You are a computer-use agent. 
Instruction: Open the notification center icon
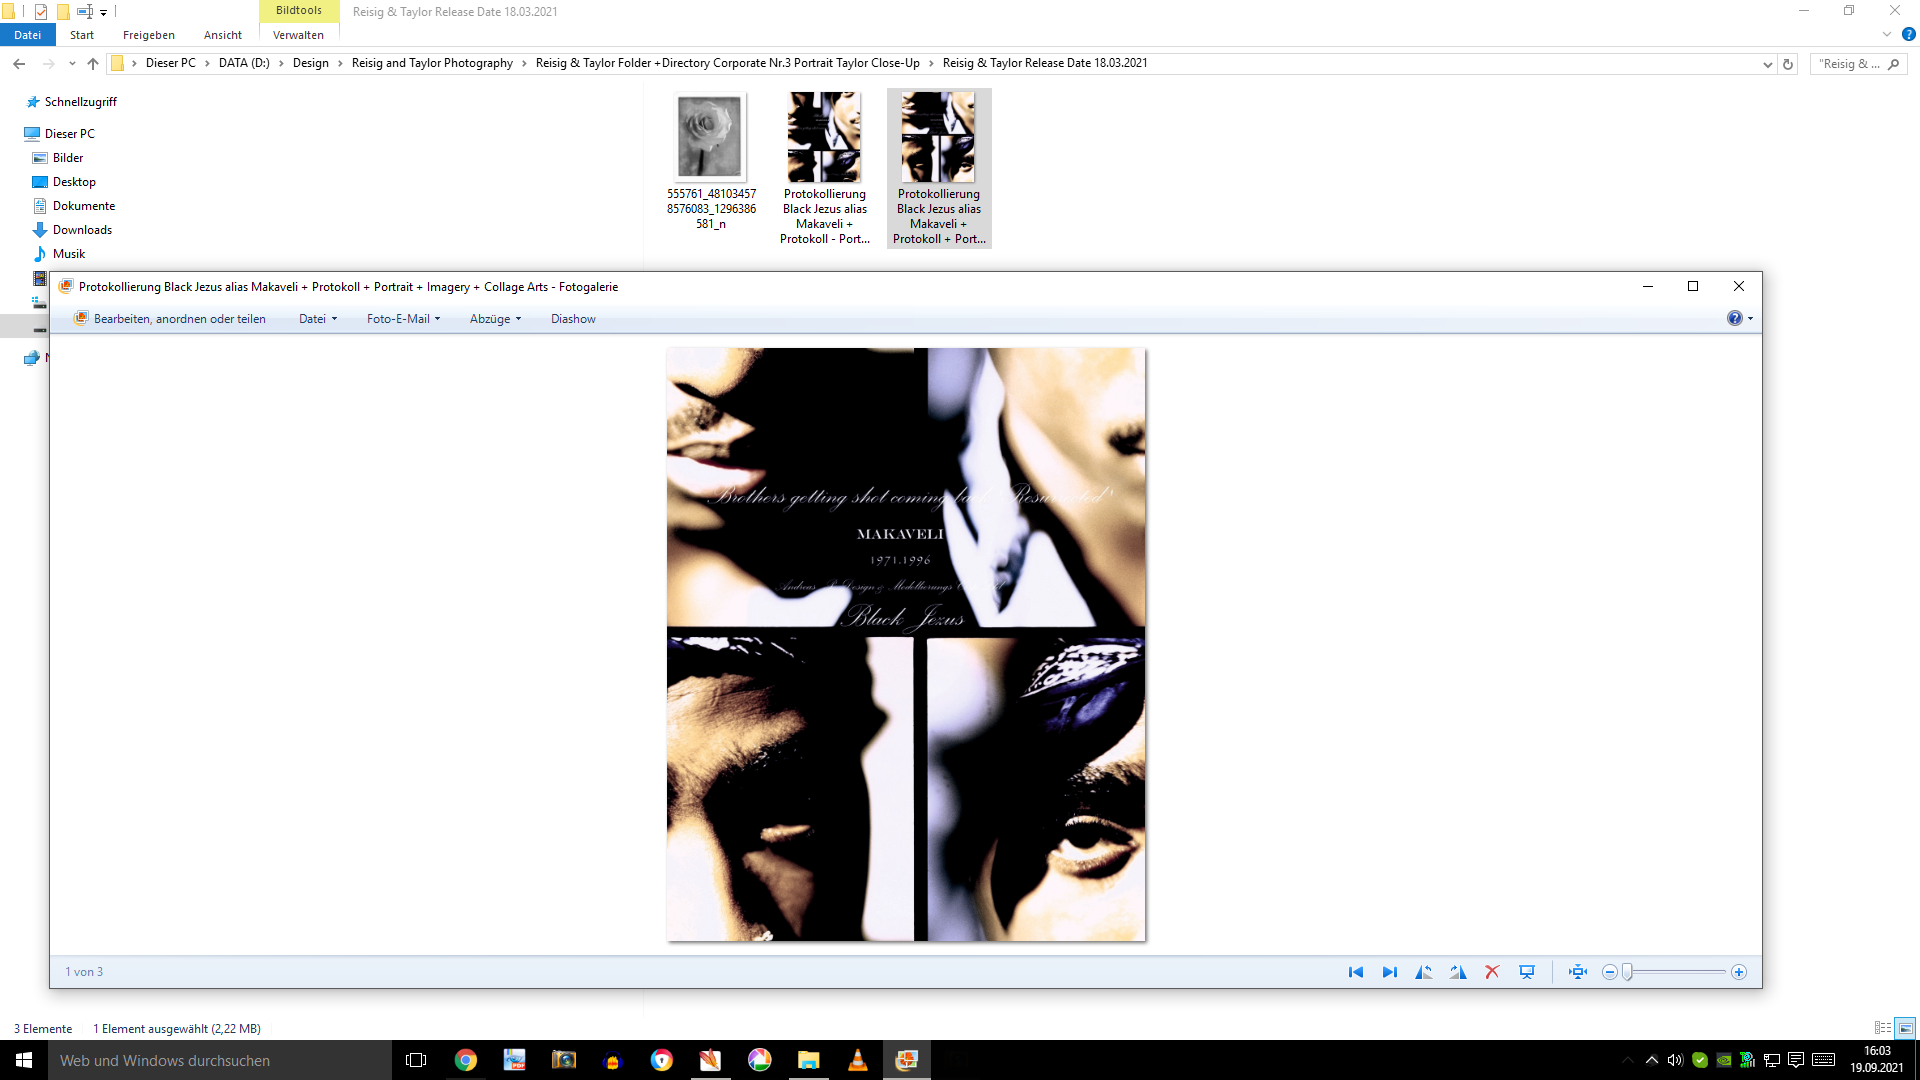(1796, 1060)
